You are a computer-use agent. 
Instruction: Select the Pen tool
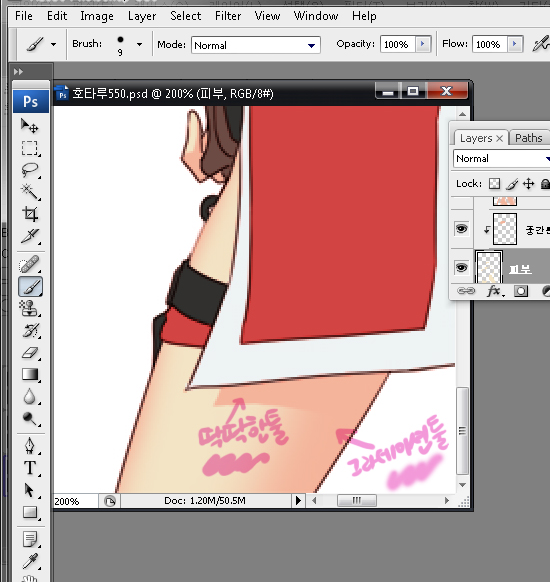pos(30,446)
